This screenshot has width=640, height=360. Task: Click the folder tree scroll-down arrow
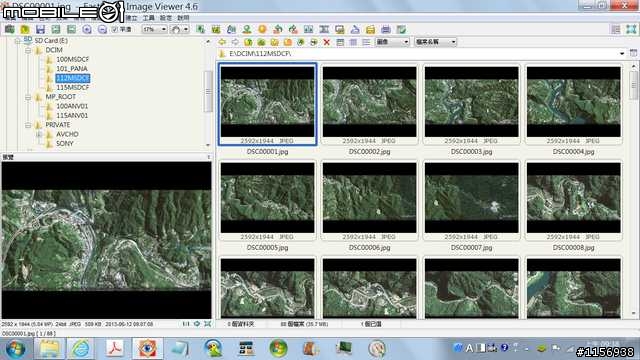click(208, 145)
